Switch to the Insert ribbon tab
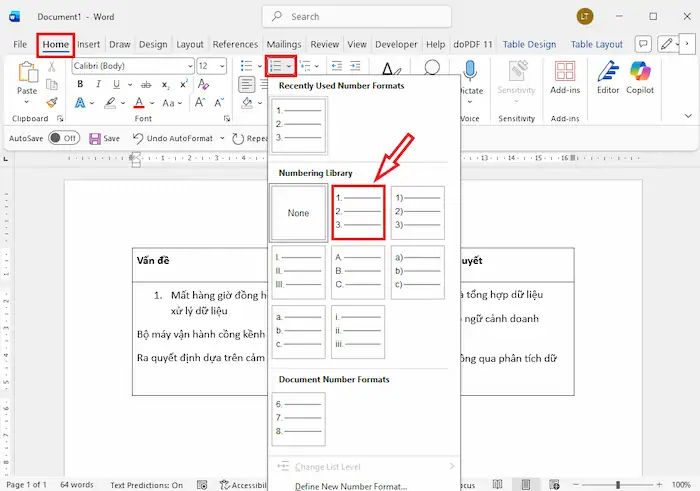Image resolution: width=700 pixels, height=491 pixels. click(89, 44)
